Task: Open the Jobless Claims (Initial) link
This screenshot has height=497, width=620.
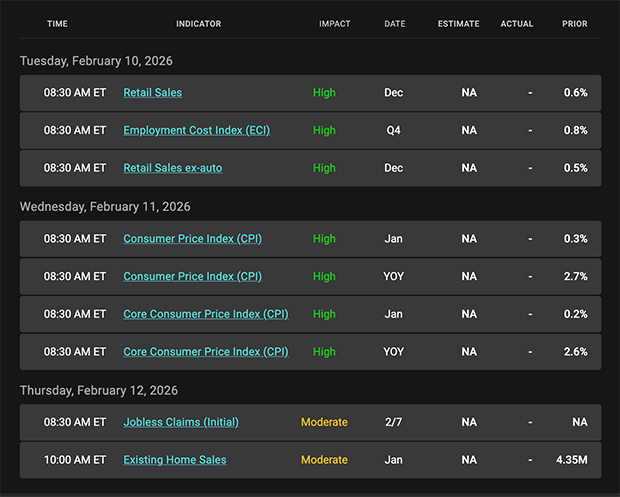Action: [x=181, y=422]
